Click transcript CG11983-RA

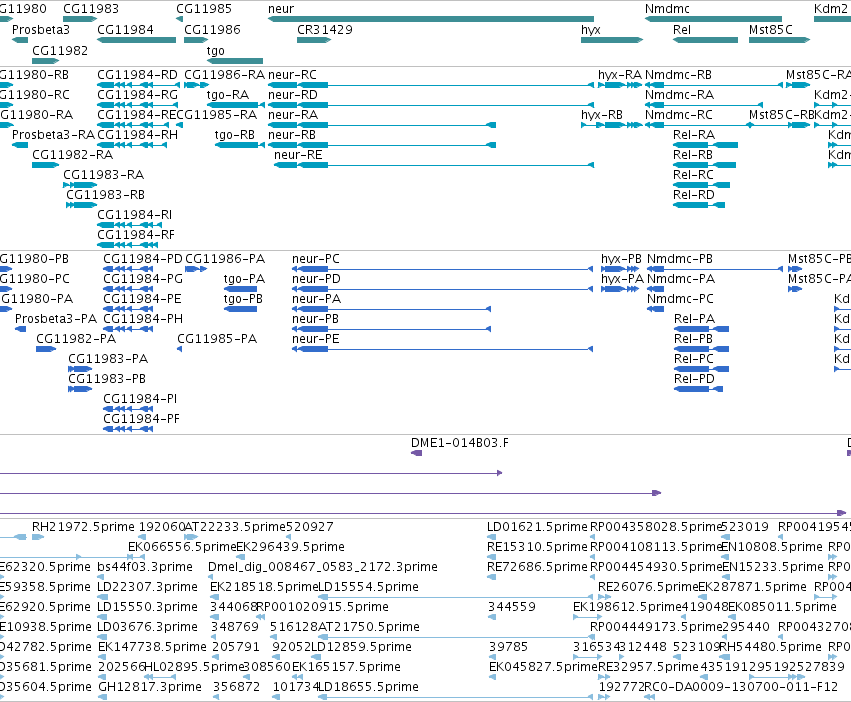pyautogui.click(x=103, y=175)
